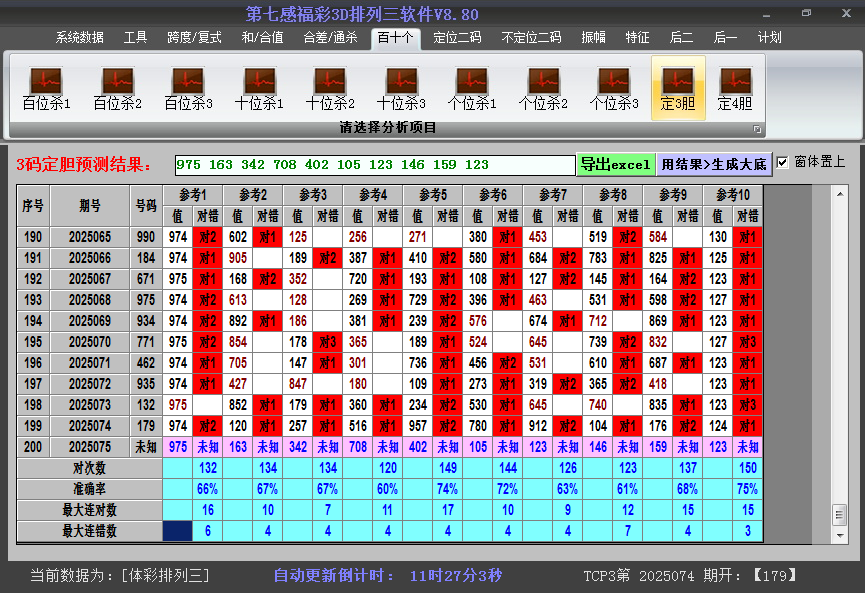Image resolution: width=865 pixels, height=593 pixels.
Task: Click the highlighted 定3胆 icon
Action: click(x=678, y=88)
